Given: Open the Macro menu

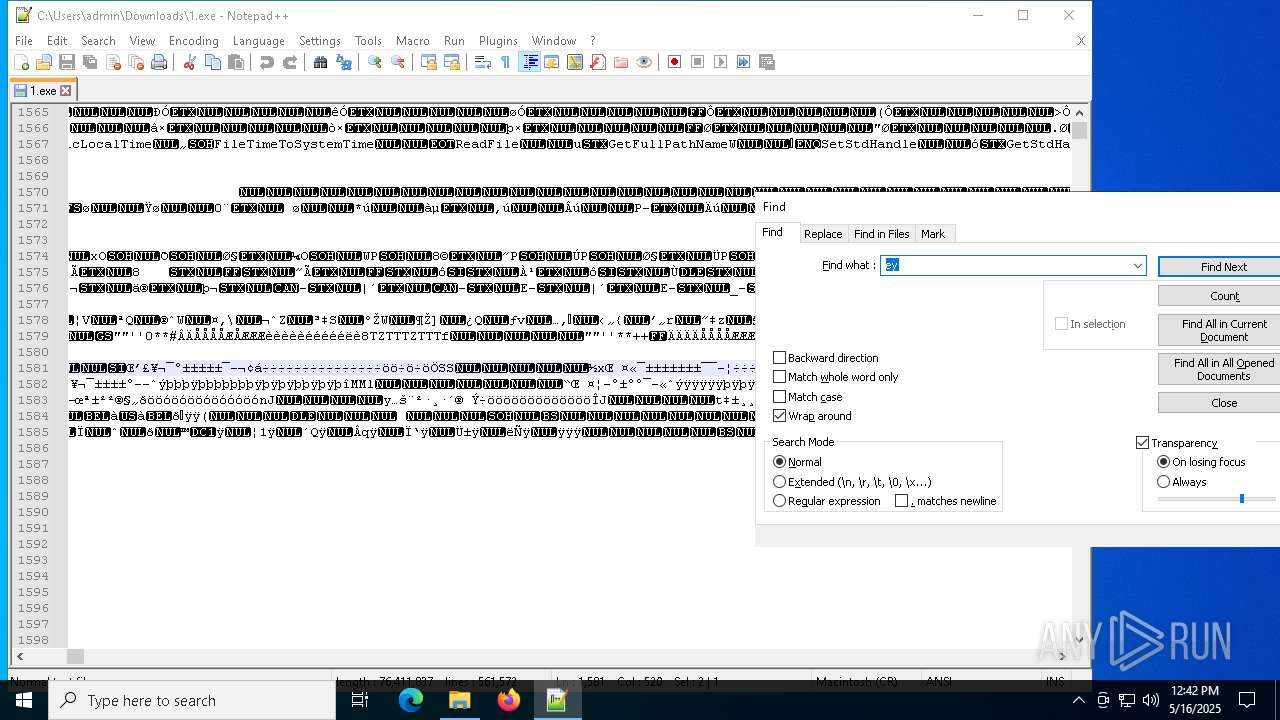Looking at the screenshot, I should point(412,41).
